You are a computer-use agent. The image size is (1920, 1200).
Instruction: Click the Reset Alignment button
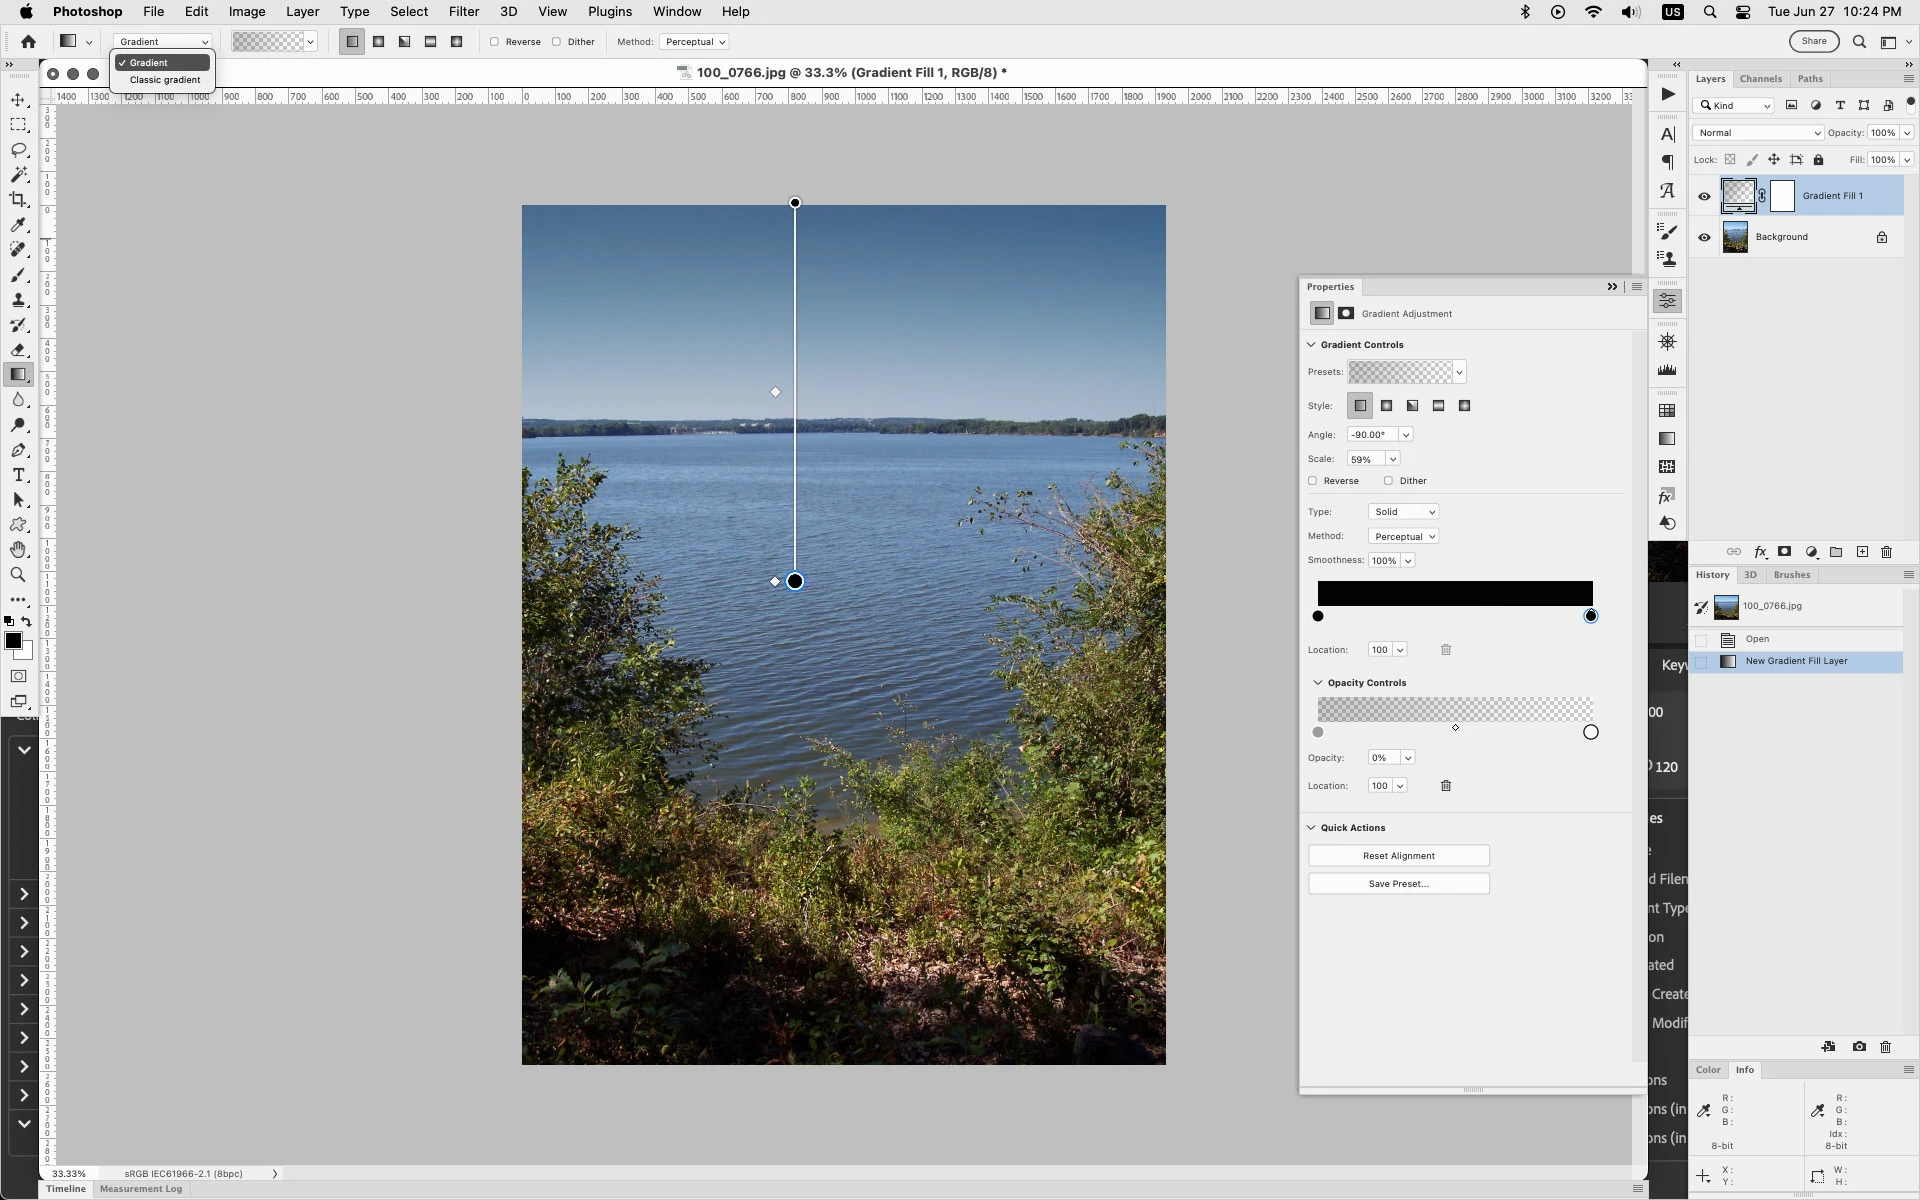pyautogui.click(x=1398, y=856)
